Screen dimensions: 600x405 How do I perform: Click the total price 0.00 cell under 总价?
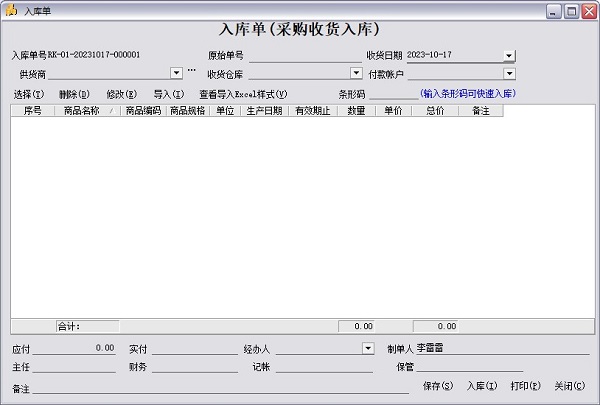tap(435, 327)
